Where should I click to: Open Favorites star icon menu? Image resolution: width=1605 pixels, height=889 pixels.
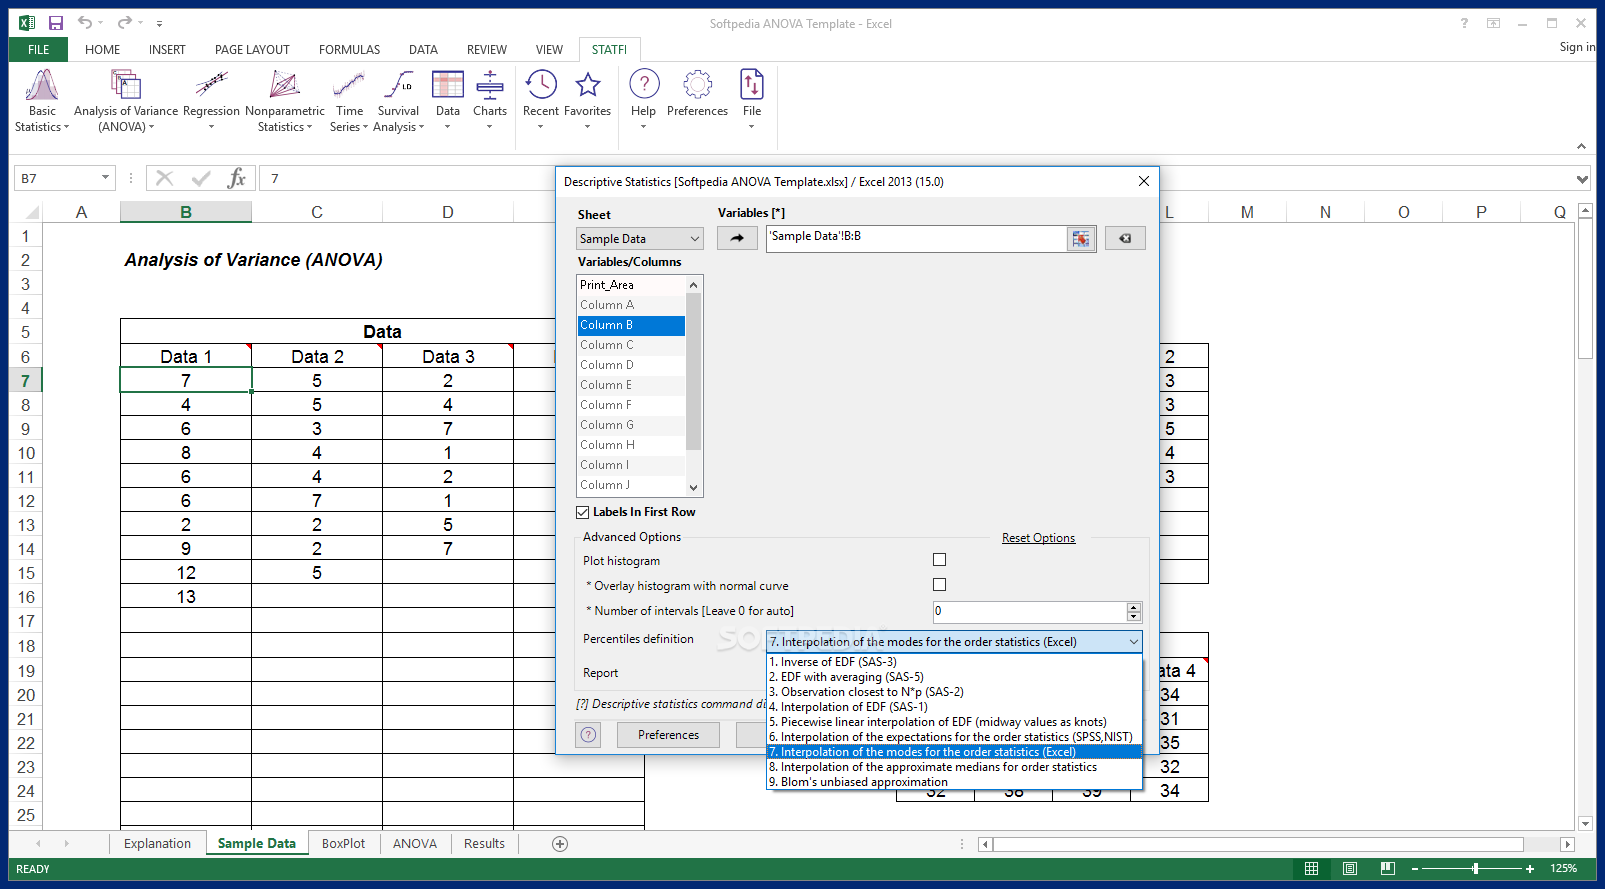pyautogui.click(x=588, y=100)
